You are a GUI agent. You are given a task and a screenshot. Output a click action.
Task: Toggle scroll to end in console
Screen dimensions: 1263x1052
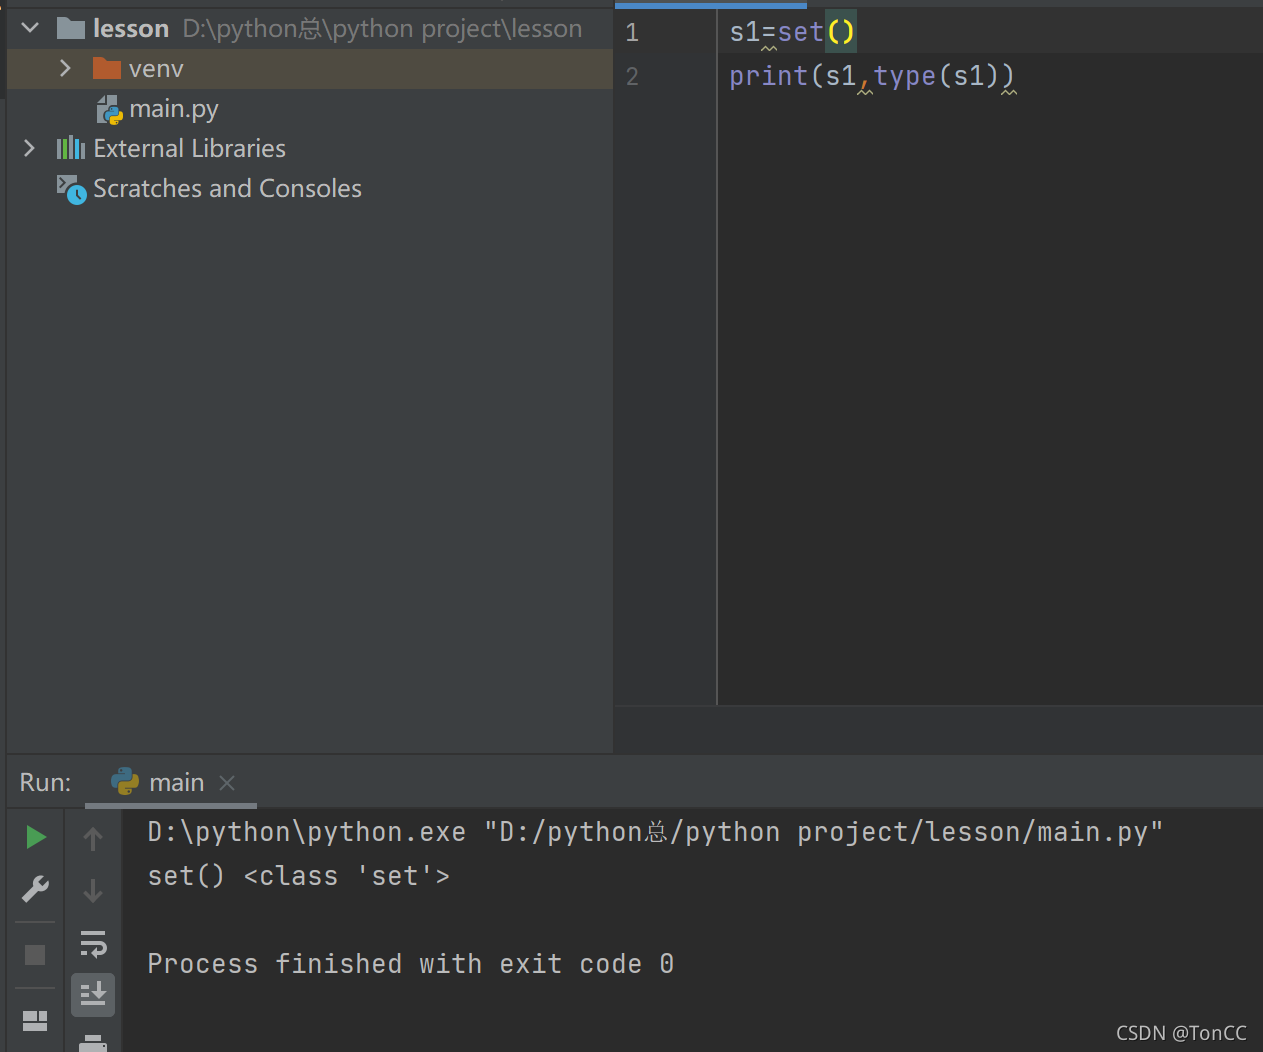point(93,994)
